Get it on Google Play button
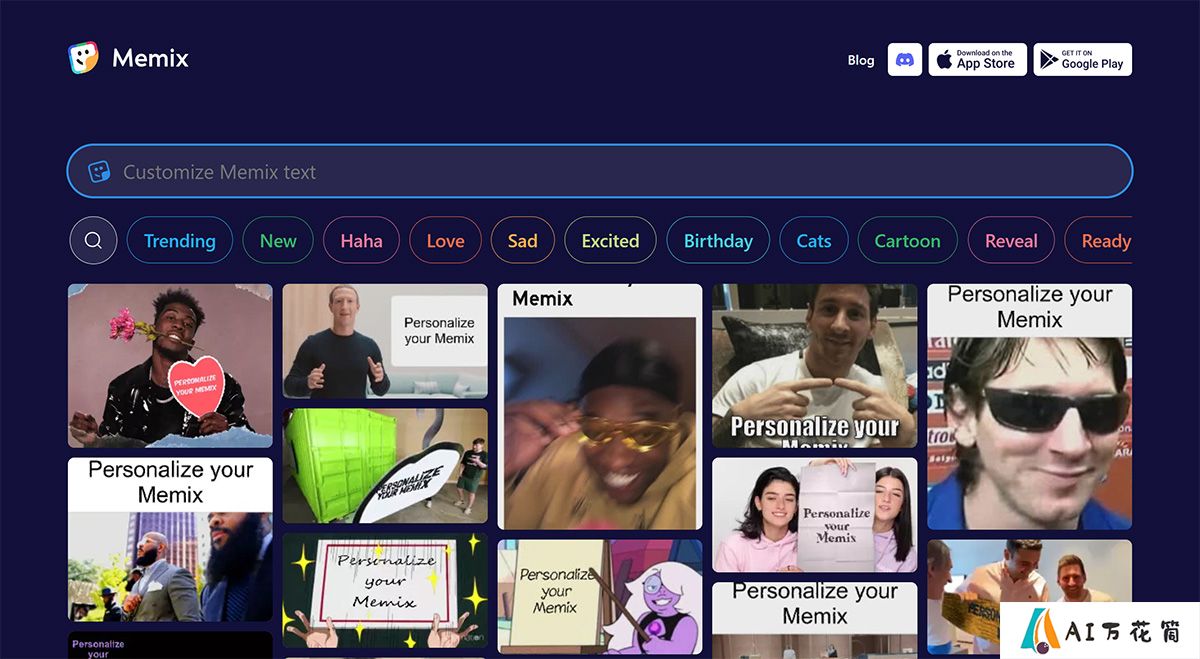Screen dimensions: 1200x659 tap(1083, 59)
